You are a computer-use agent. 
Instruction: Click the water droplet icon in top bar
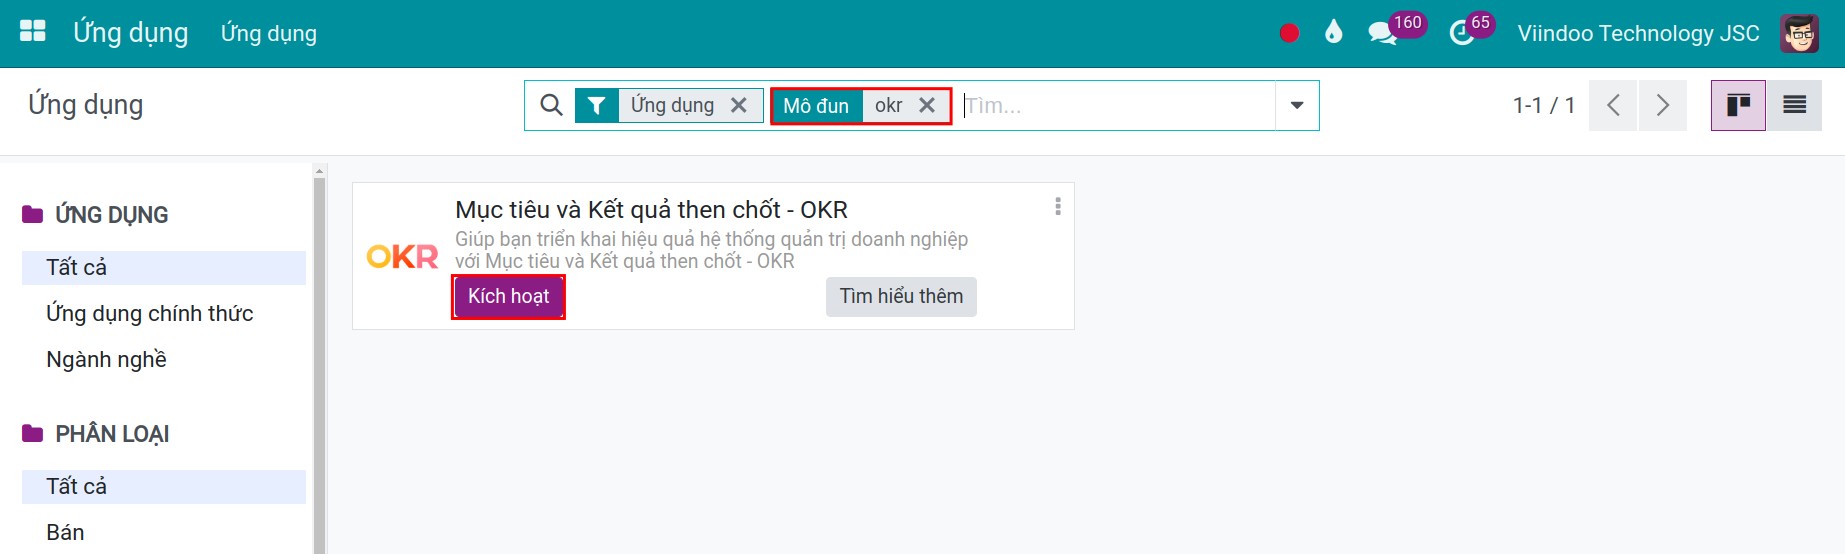pos(1333,32)
